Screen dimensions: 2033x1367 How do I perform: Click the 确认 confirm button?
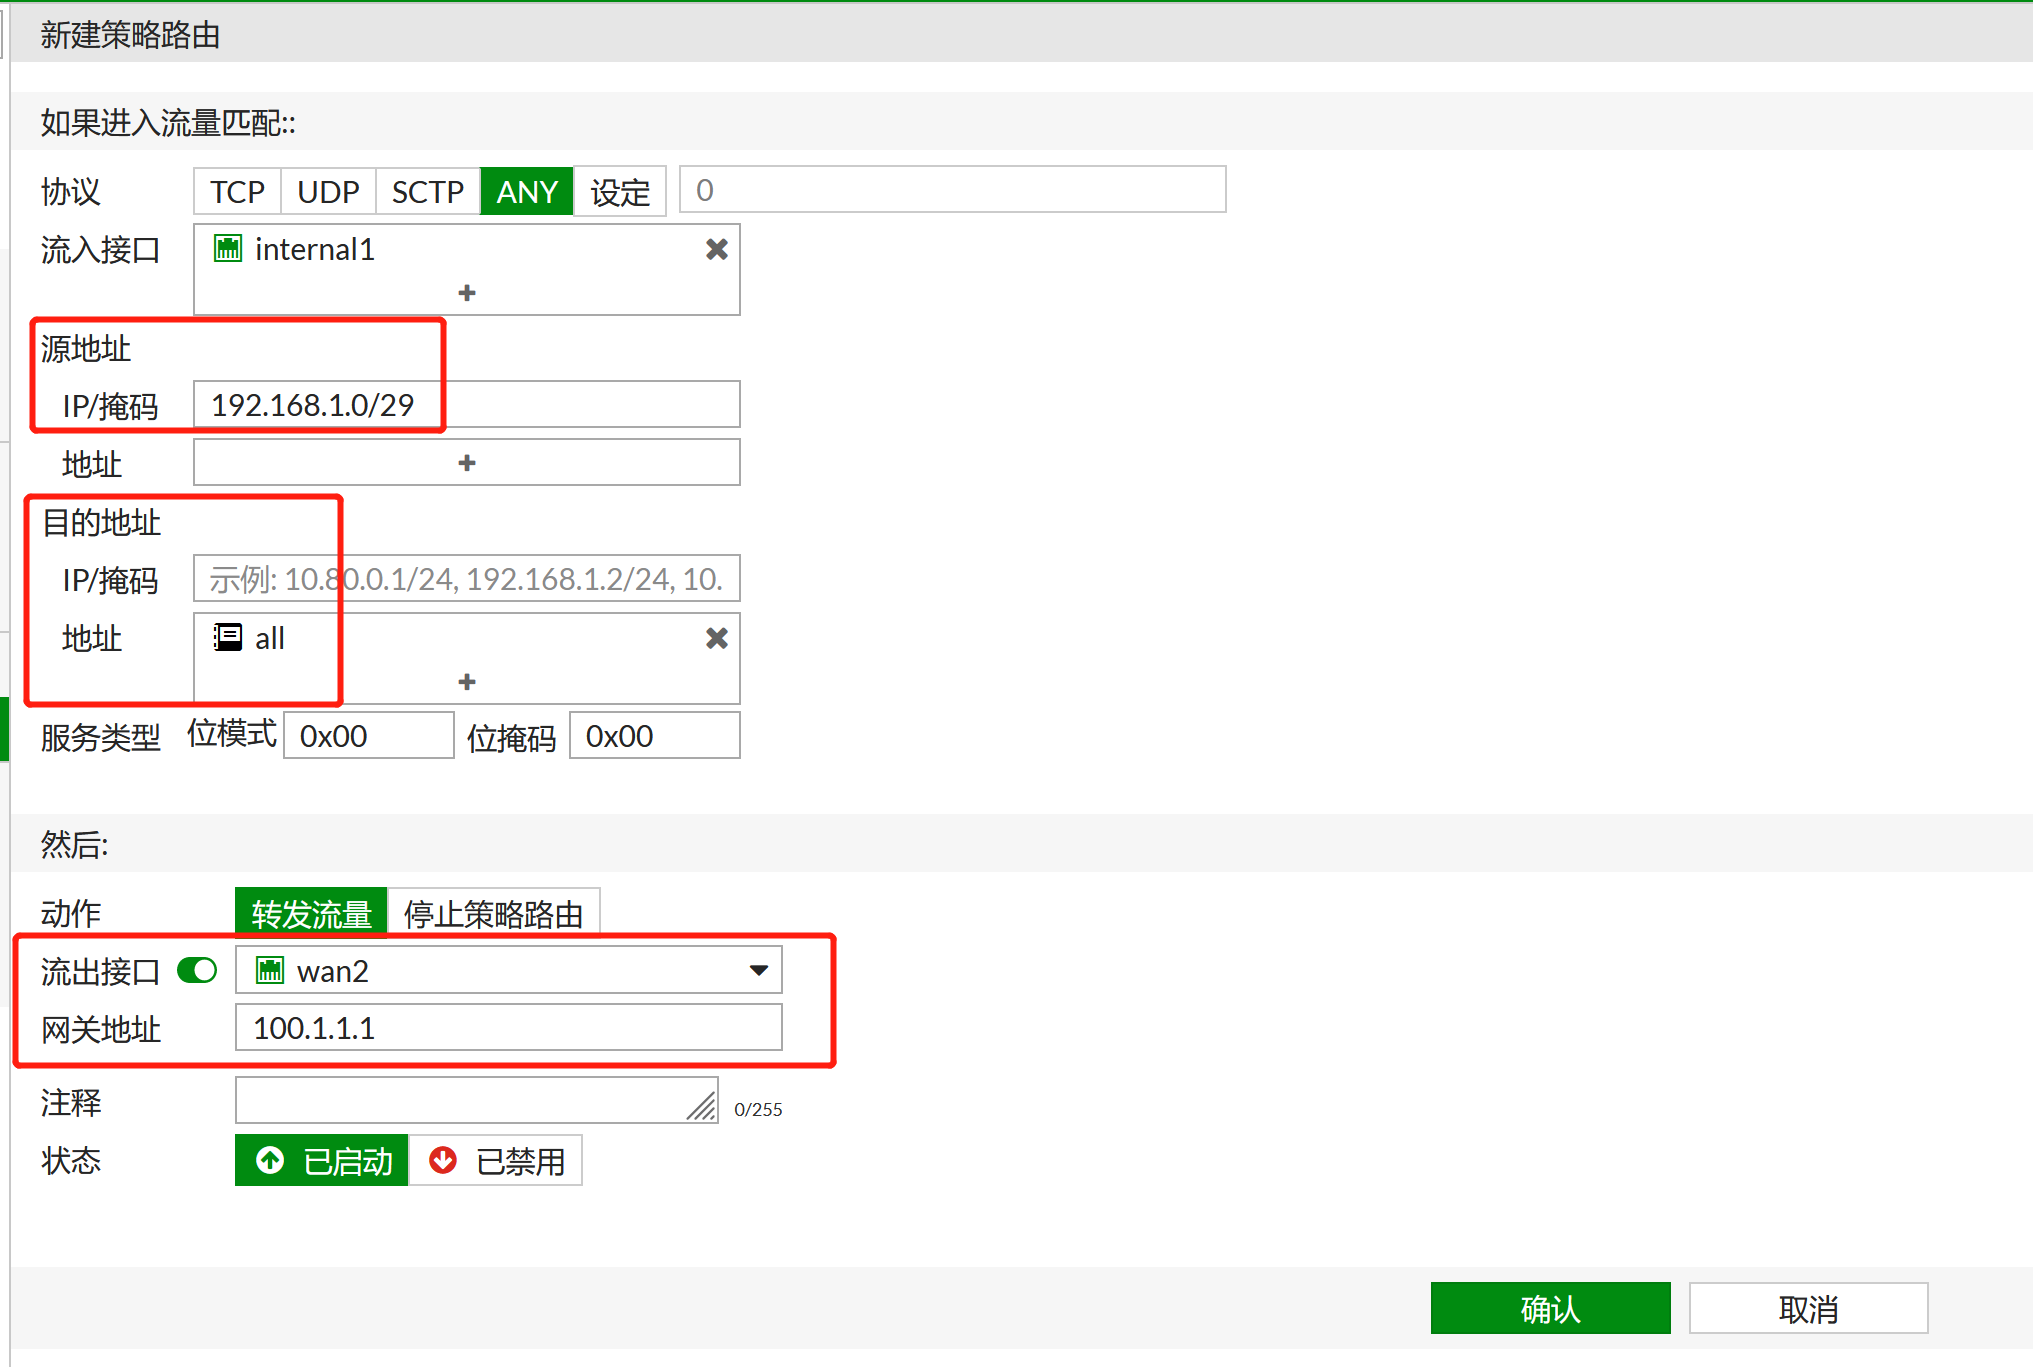click(x=1550, y=1308)
